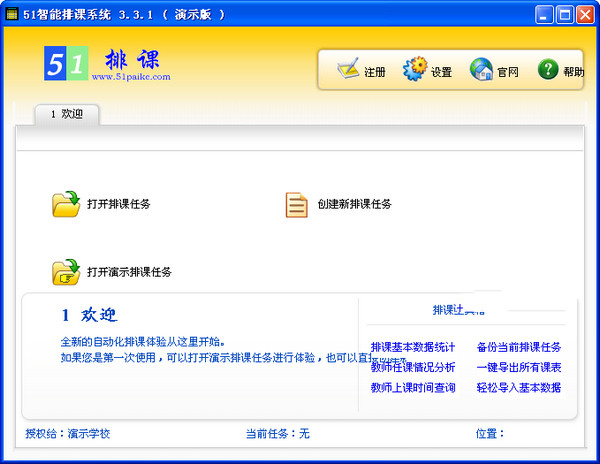This screenshot has width=600, height=464.
Task: Click 授权给：演示学校 status text
Action: click(68, 433)
